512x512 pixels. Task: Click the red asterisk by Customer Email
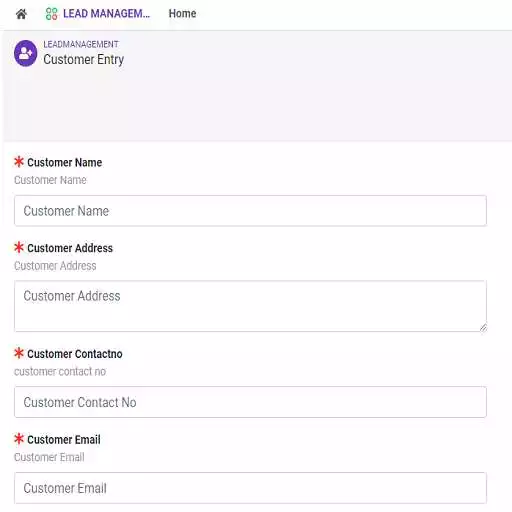19,439
